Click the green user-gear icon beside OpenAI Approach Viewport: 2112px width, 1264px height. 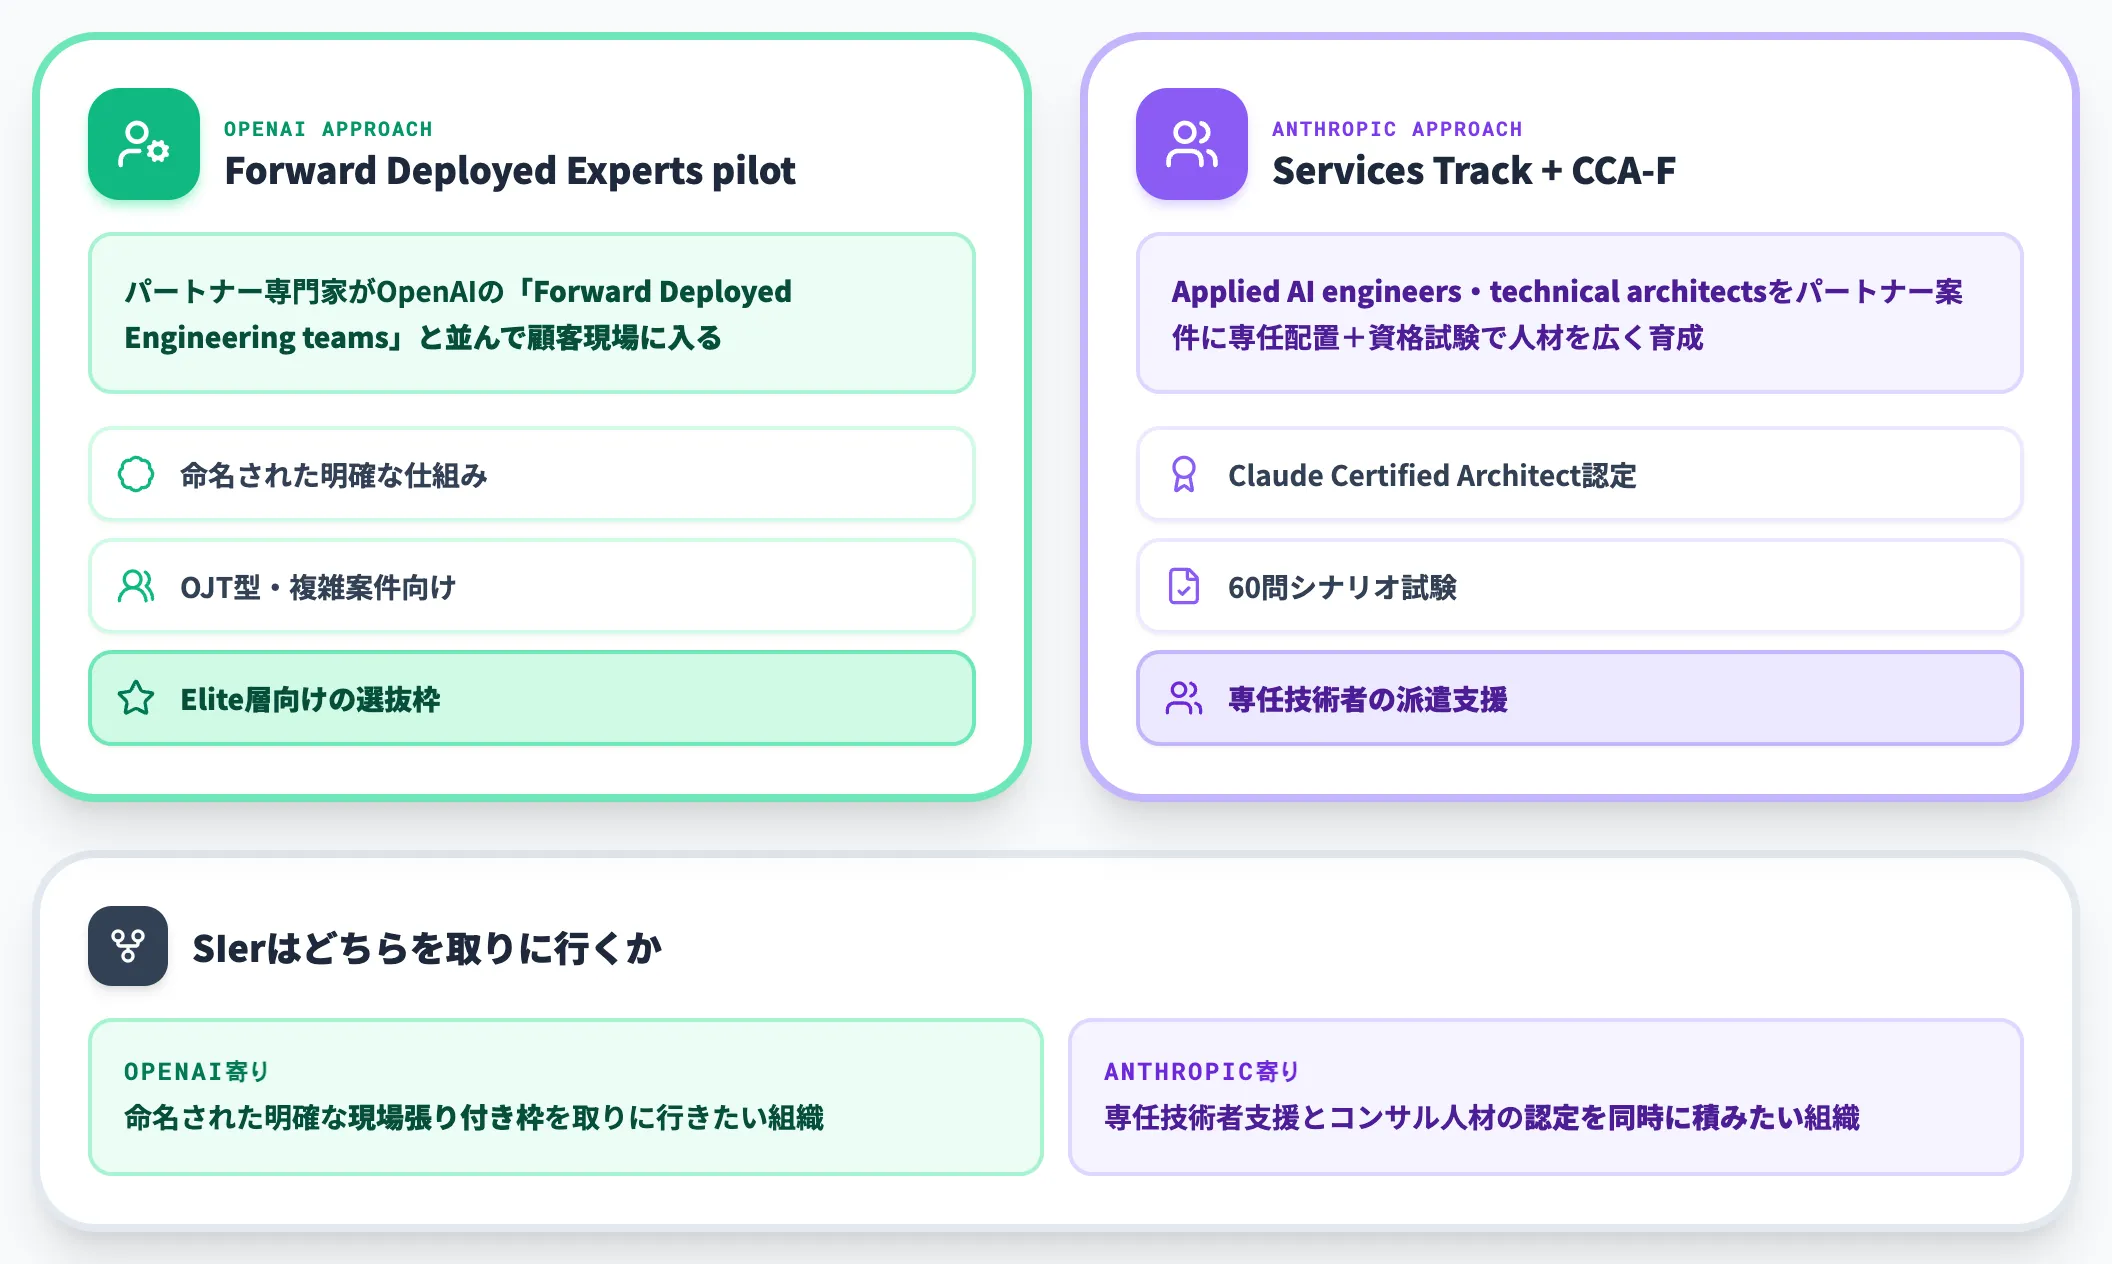tap(144, 144)
